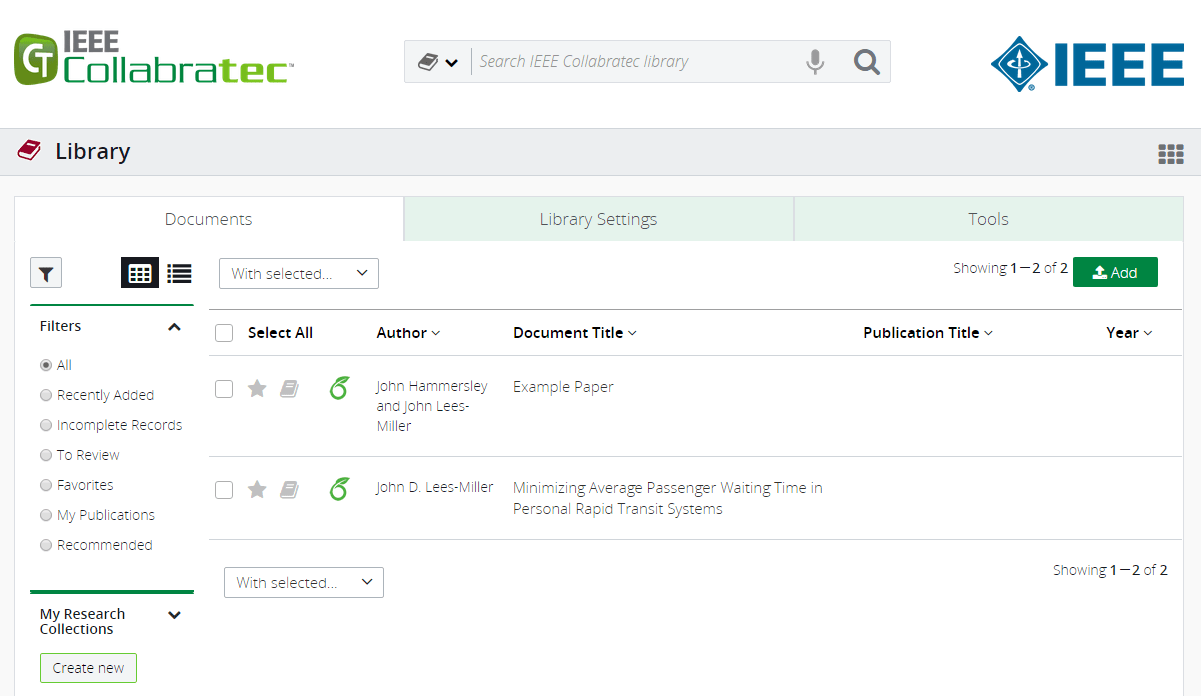The width and height of the screenshot is (1201, 696).
Task: Switch to list view layout
Action: point(179,273)
